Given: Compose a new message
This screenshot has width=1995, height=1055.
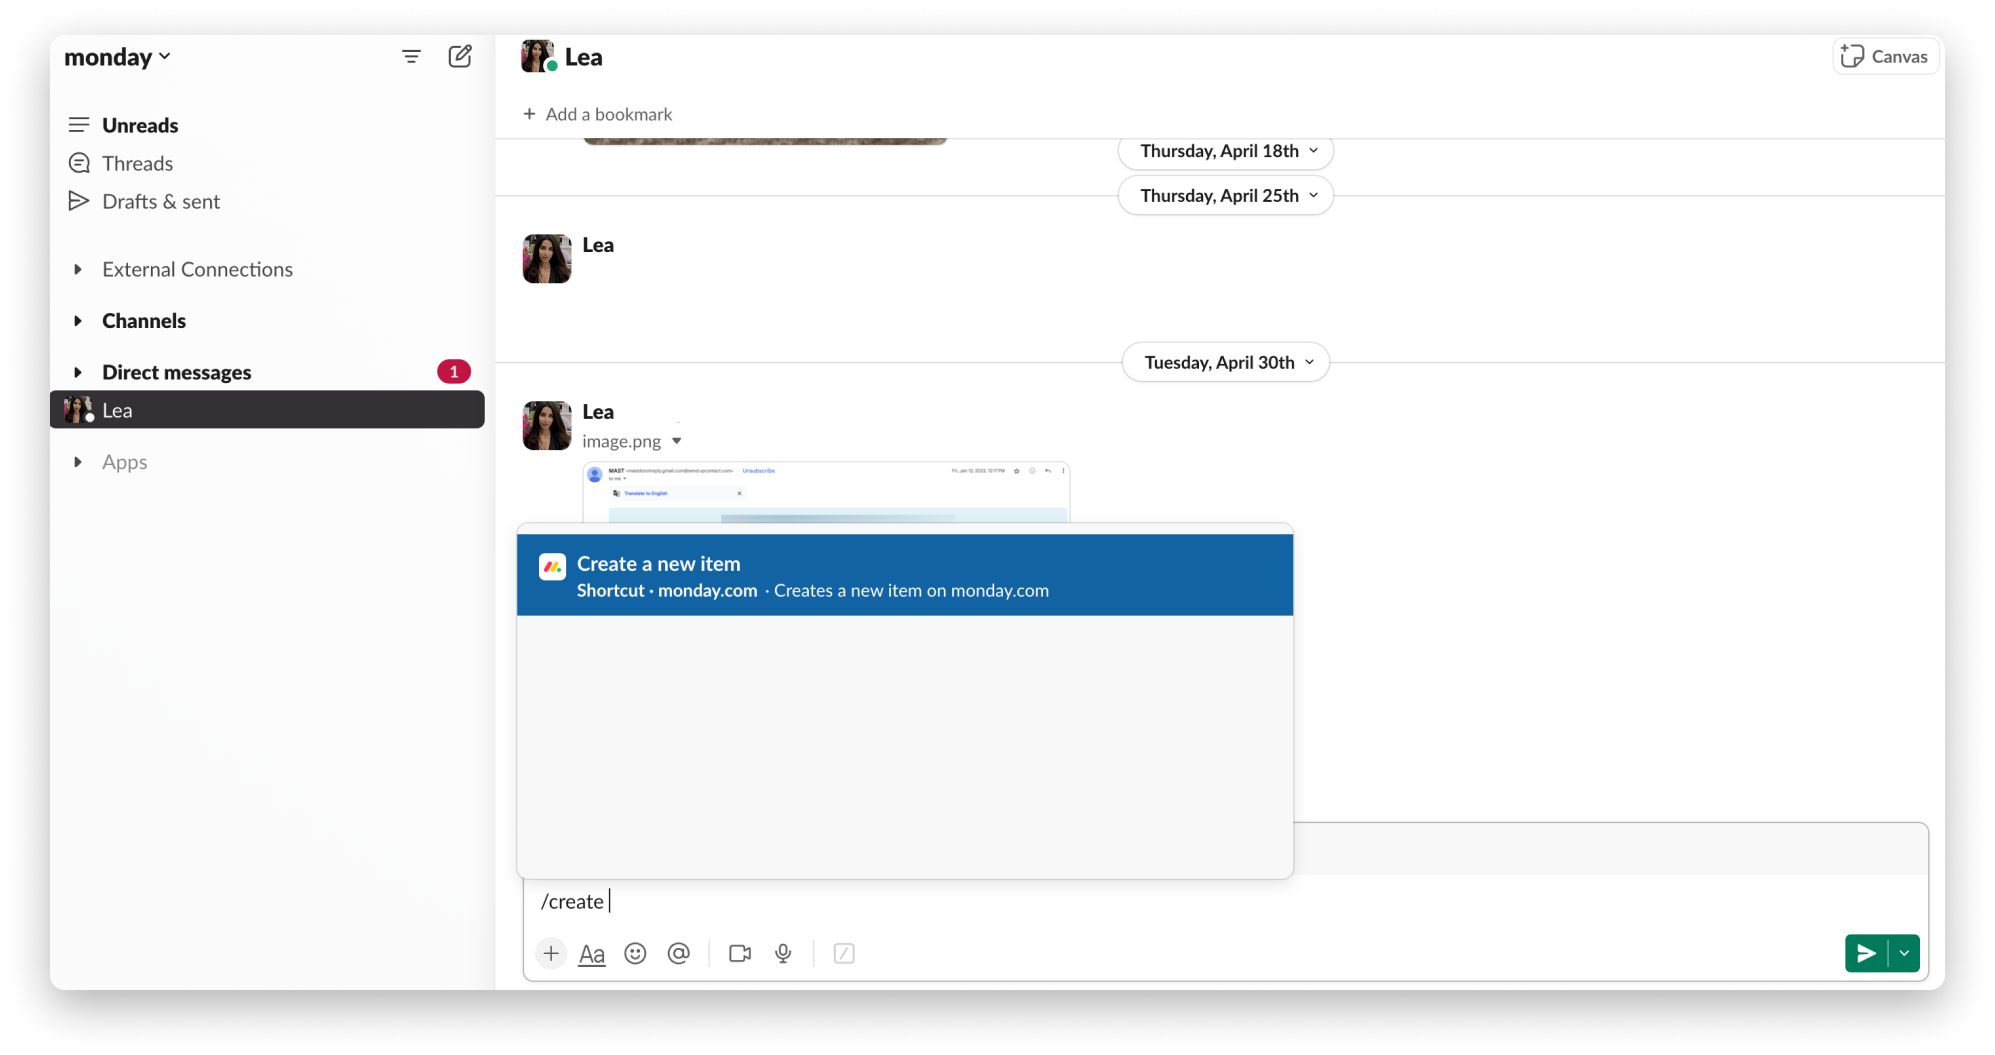Looking at the screenshot, I should point(460,56).
